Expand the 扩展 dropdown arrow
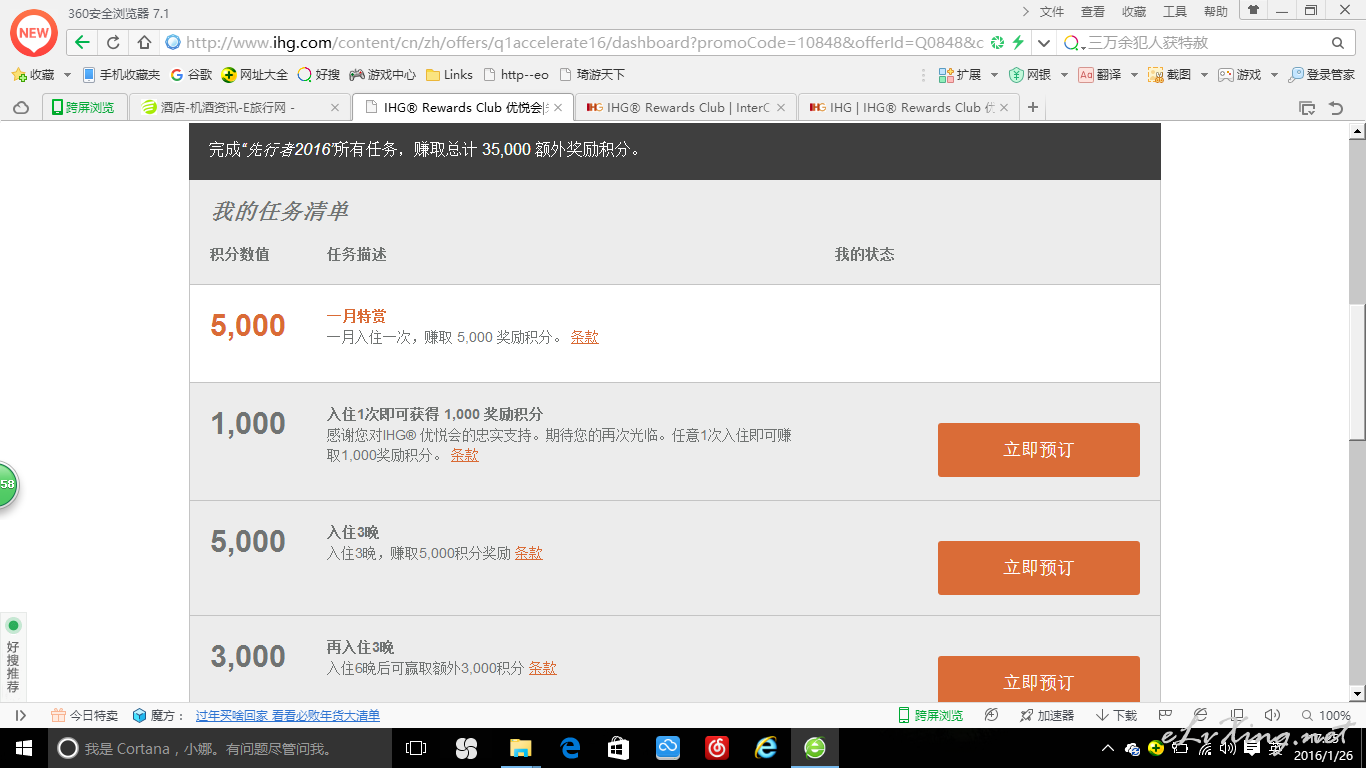The image size is (1366, 768). click(994, 75)
